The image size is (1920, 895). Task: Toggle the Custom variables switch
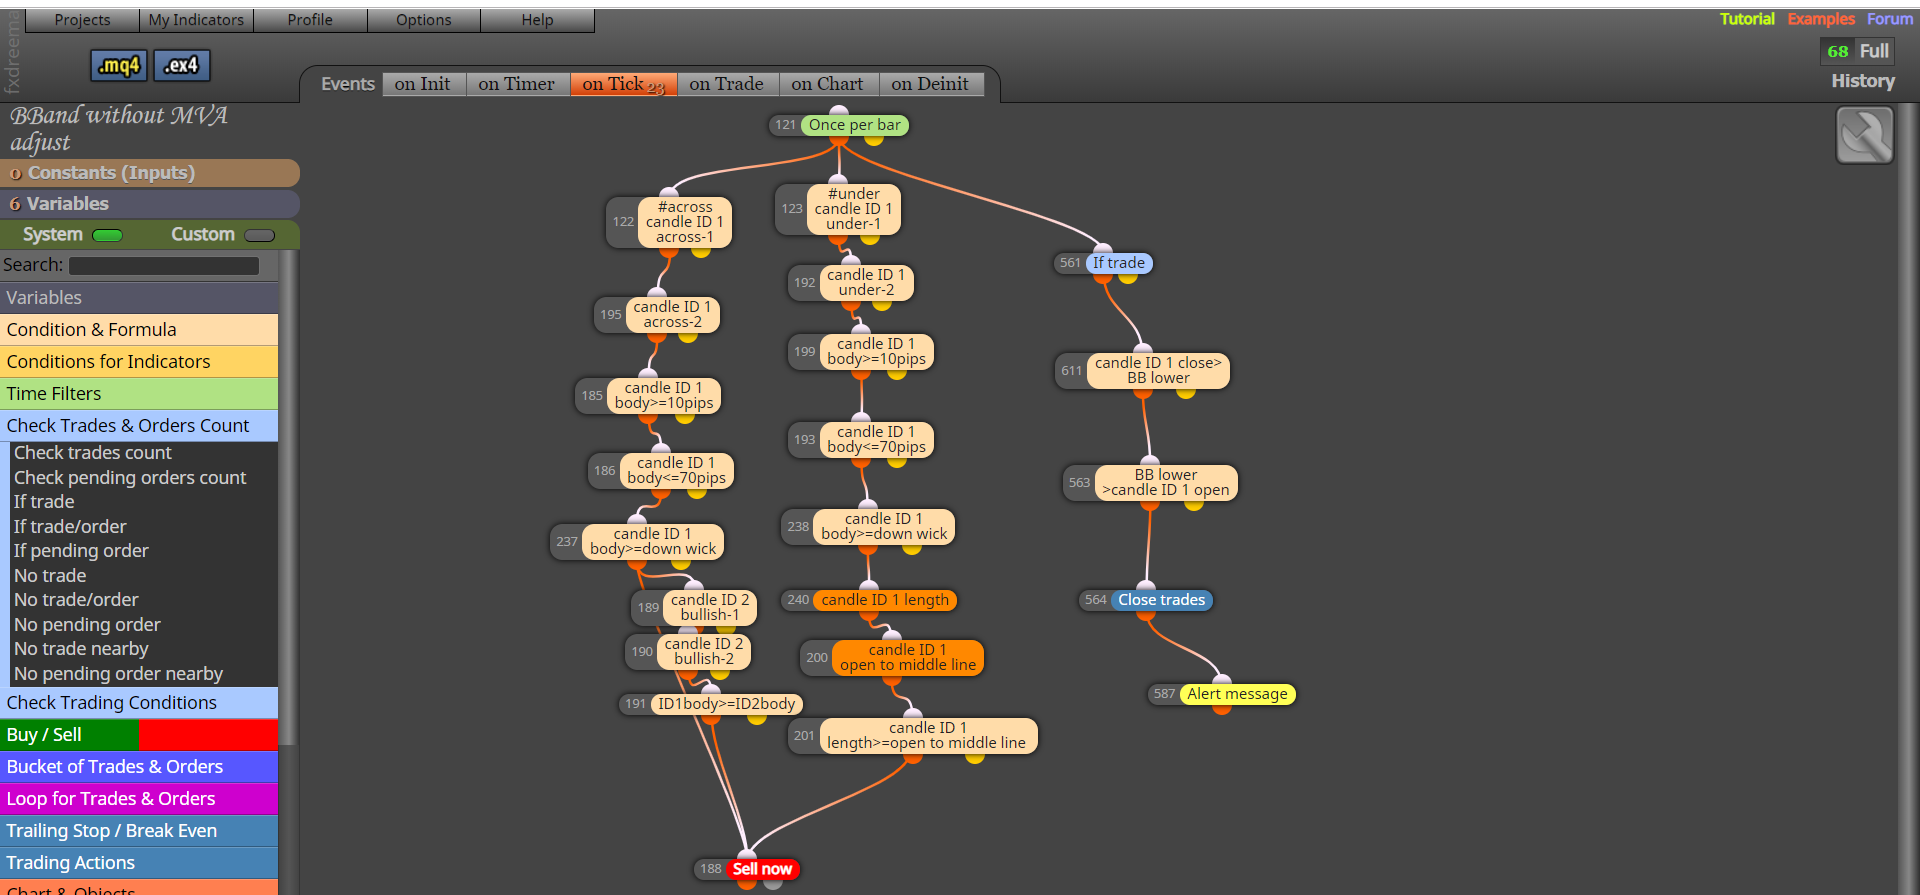(260, 236)
